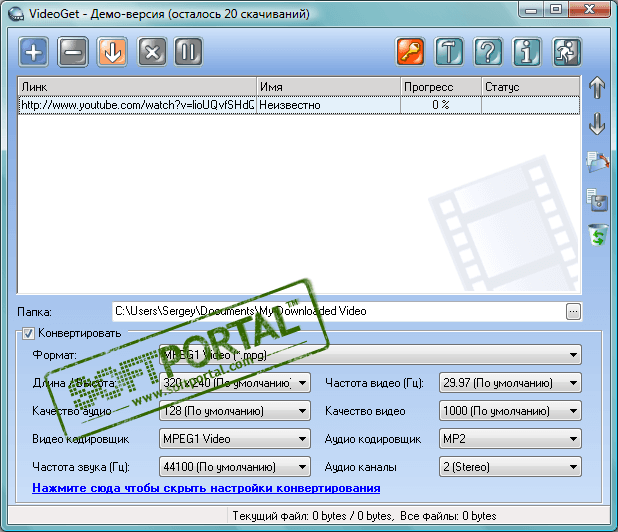The height and width of the screenshot is (532, 618).
Task: Click the Имя column header
Action: point(328,87)
